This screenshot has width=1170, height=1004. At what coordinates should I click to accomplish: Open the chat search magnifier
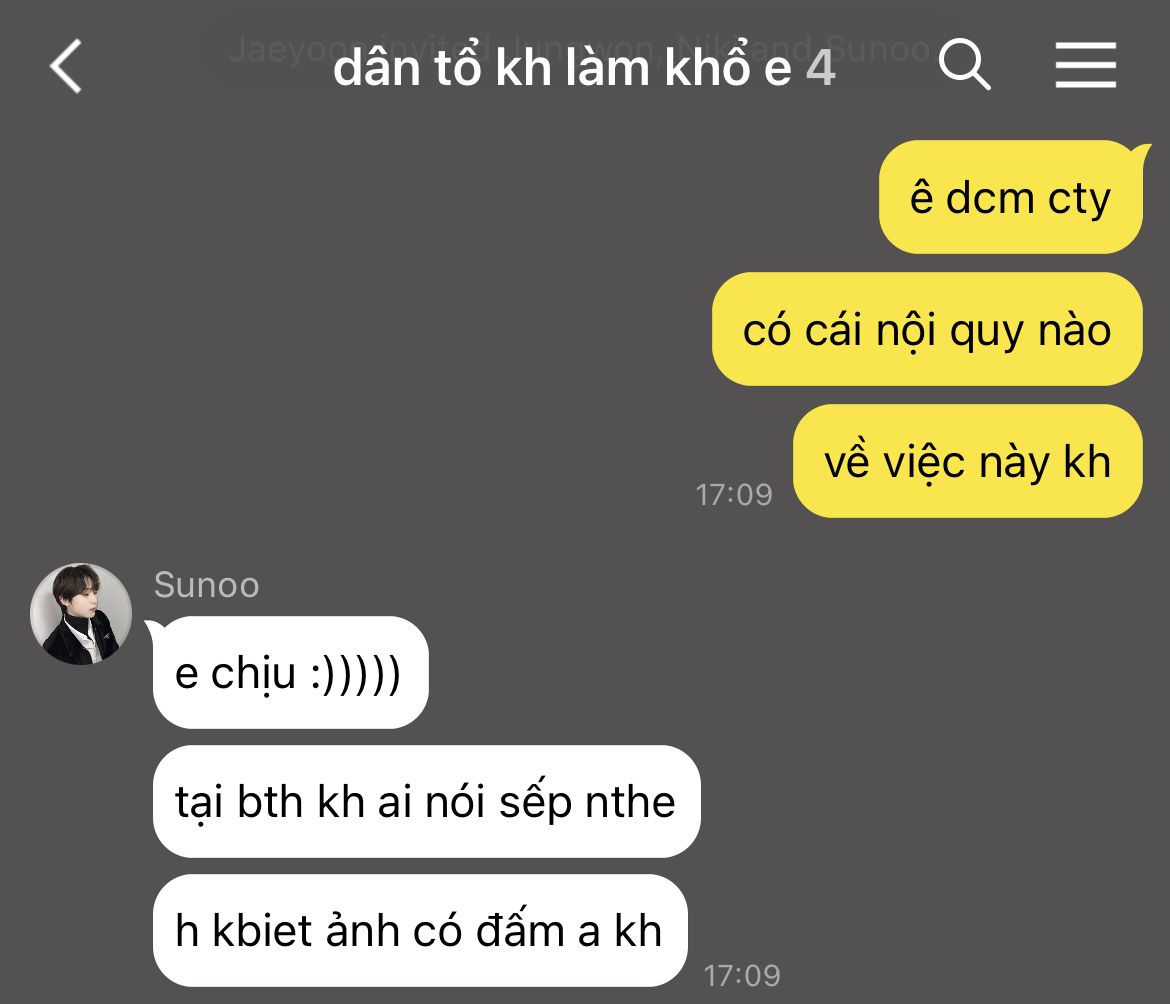tap(964, 64)
